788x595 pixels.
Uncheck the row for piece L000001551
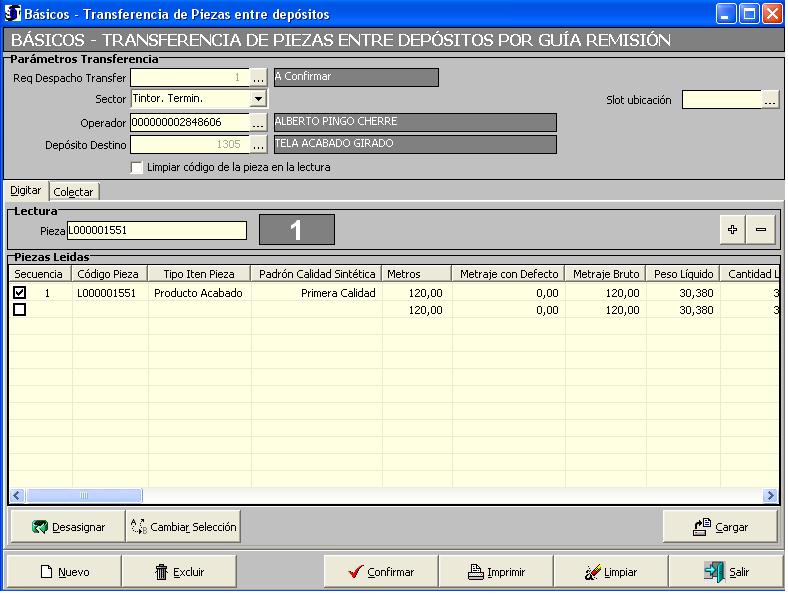coord(20,293)
